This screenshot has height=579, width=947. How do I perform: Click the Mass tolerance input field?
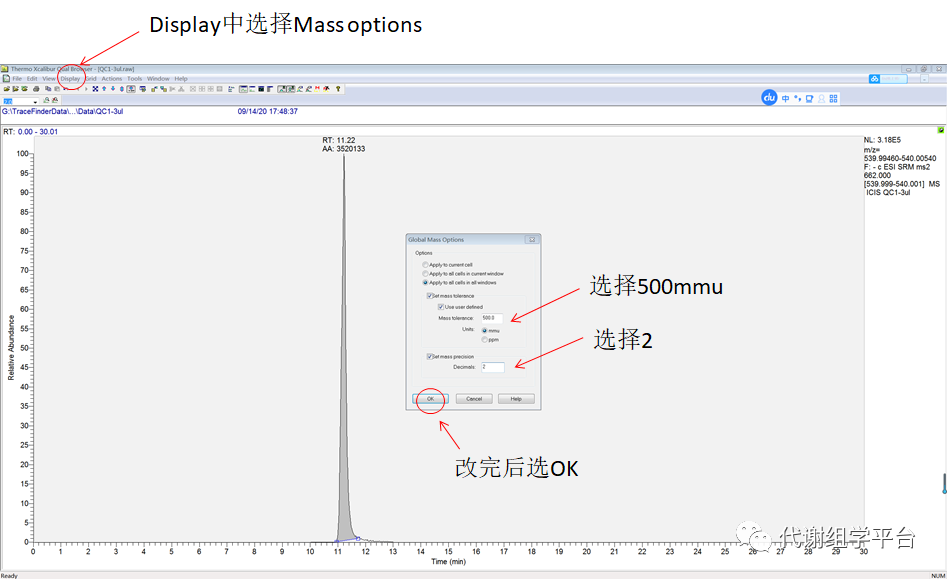pos(492,318)
